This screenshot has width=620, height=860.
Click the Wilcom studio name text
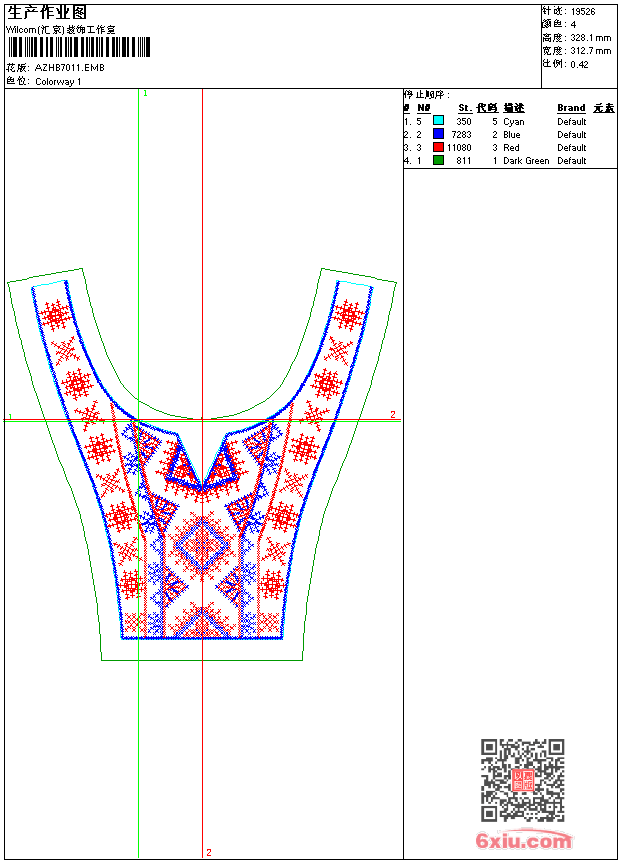pyautogui.click(x=61, y=30)
